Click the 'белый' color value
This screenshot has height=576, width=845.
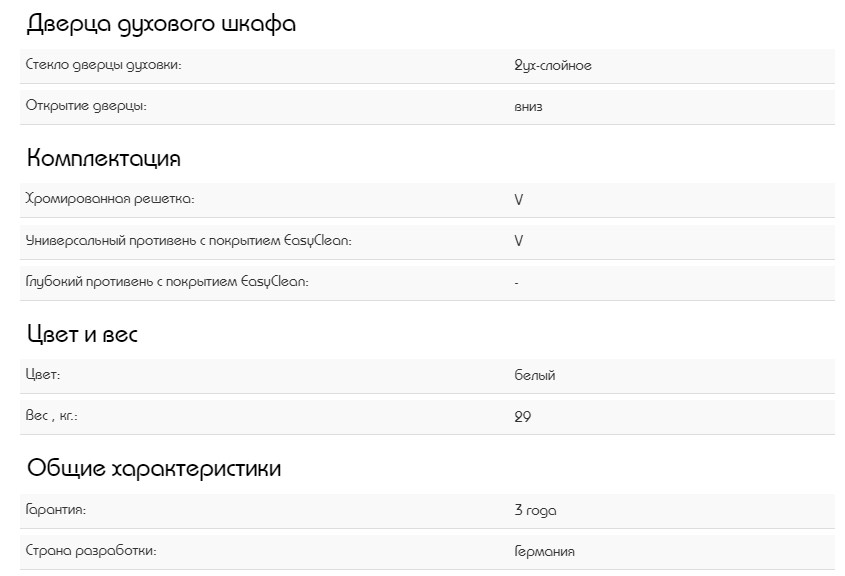click(x=534, y=375)
